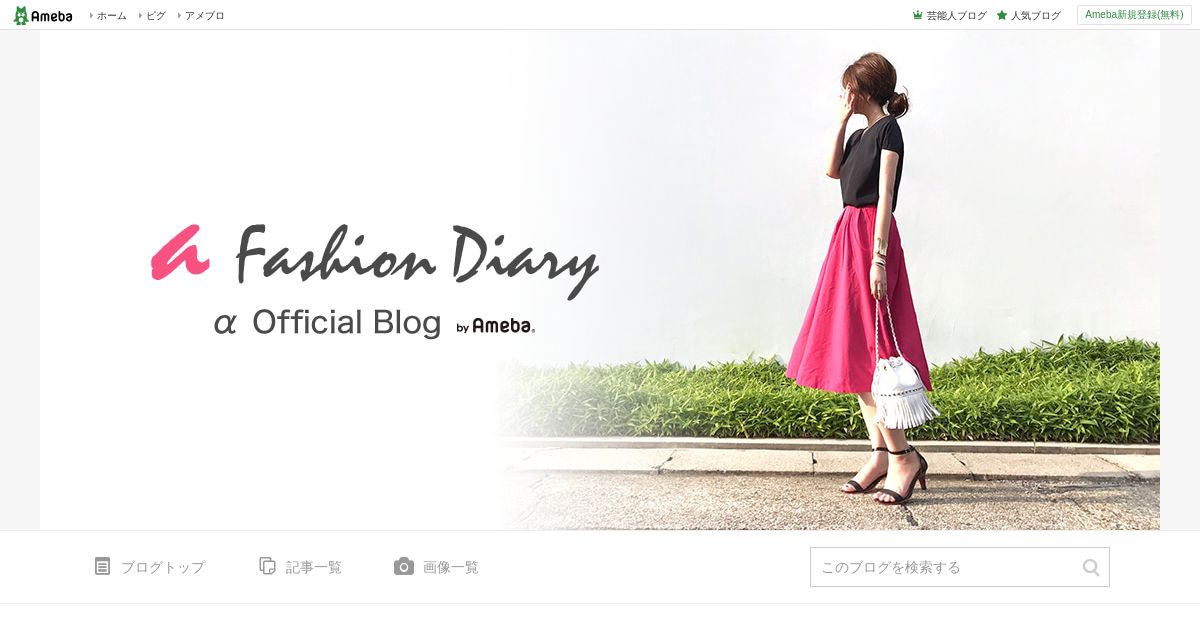Screen dimensions: 1200x630
Task: Click the Fashion Diary blog title
Action: pyautogui.click(x=417, y=258)
